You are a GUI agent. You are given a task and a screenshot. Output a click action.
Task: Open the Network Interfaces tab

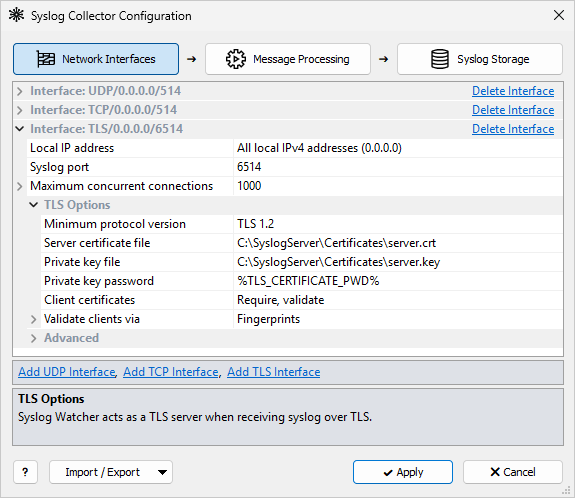(x=96, y=59)
